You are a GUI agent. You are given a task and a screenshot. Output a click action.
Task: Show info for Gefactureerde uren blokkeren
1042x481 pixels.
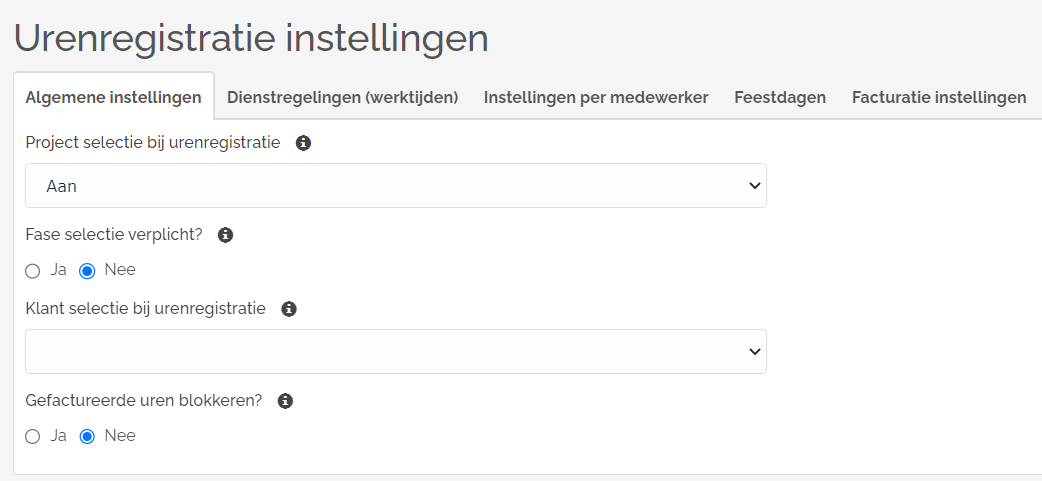point(285,401)
